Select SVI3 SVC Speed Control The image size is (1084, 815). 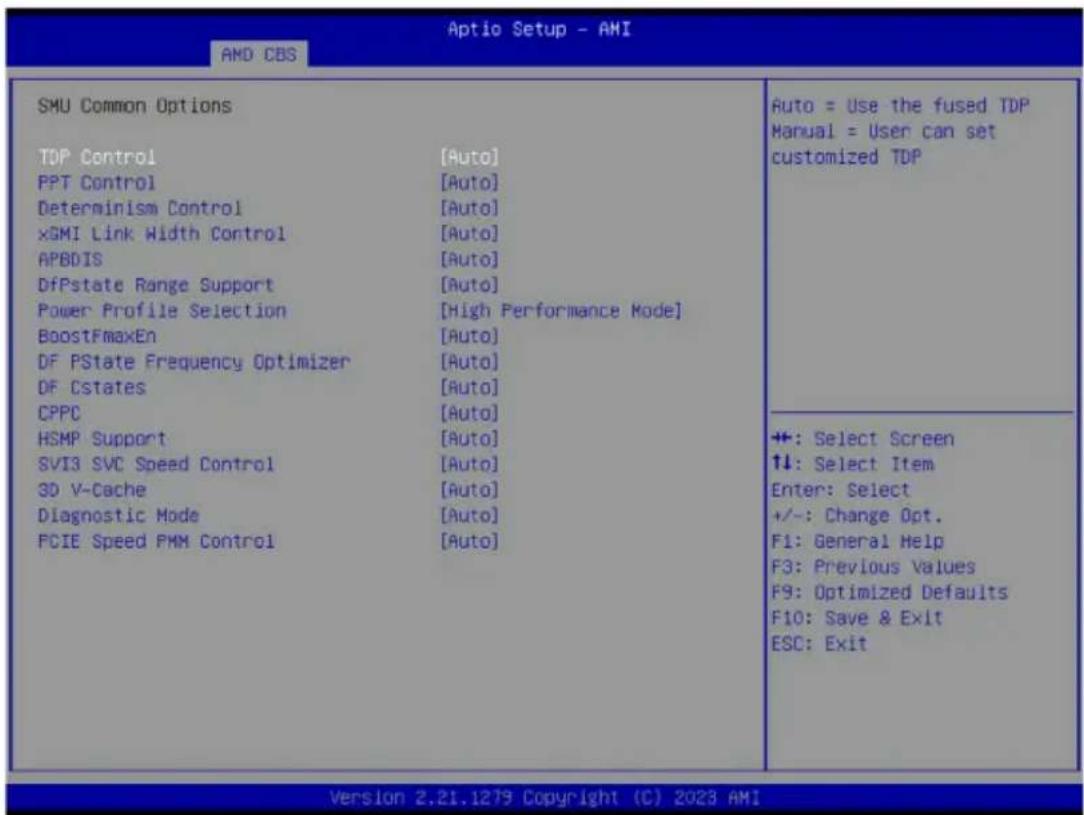[156, 464]
